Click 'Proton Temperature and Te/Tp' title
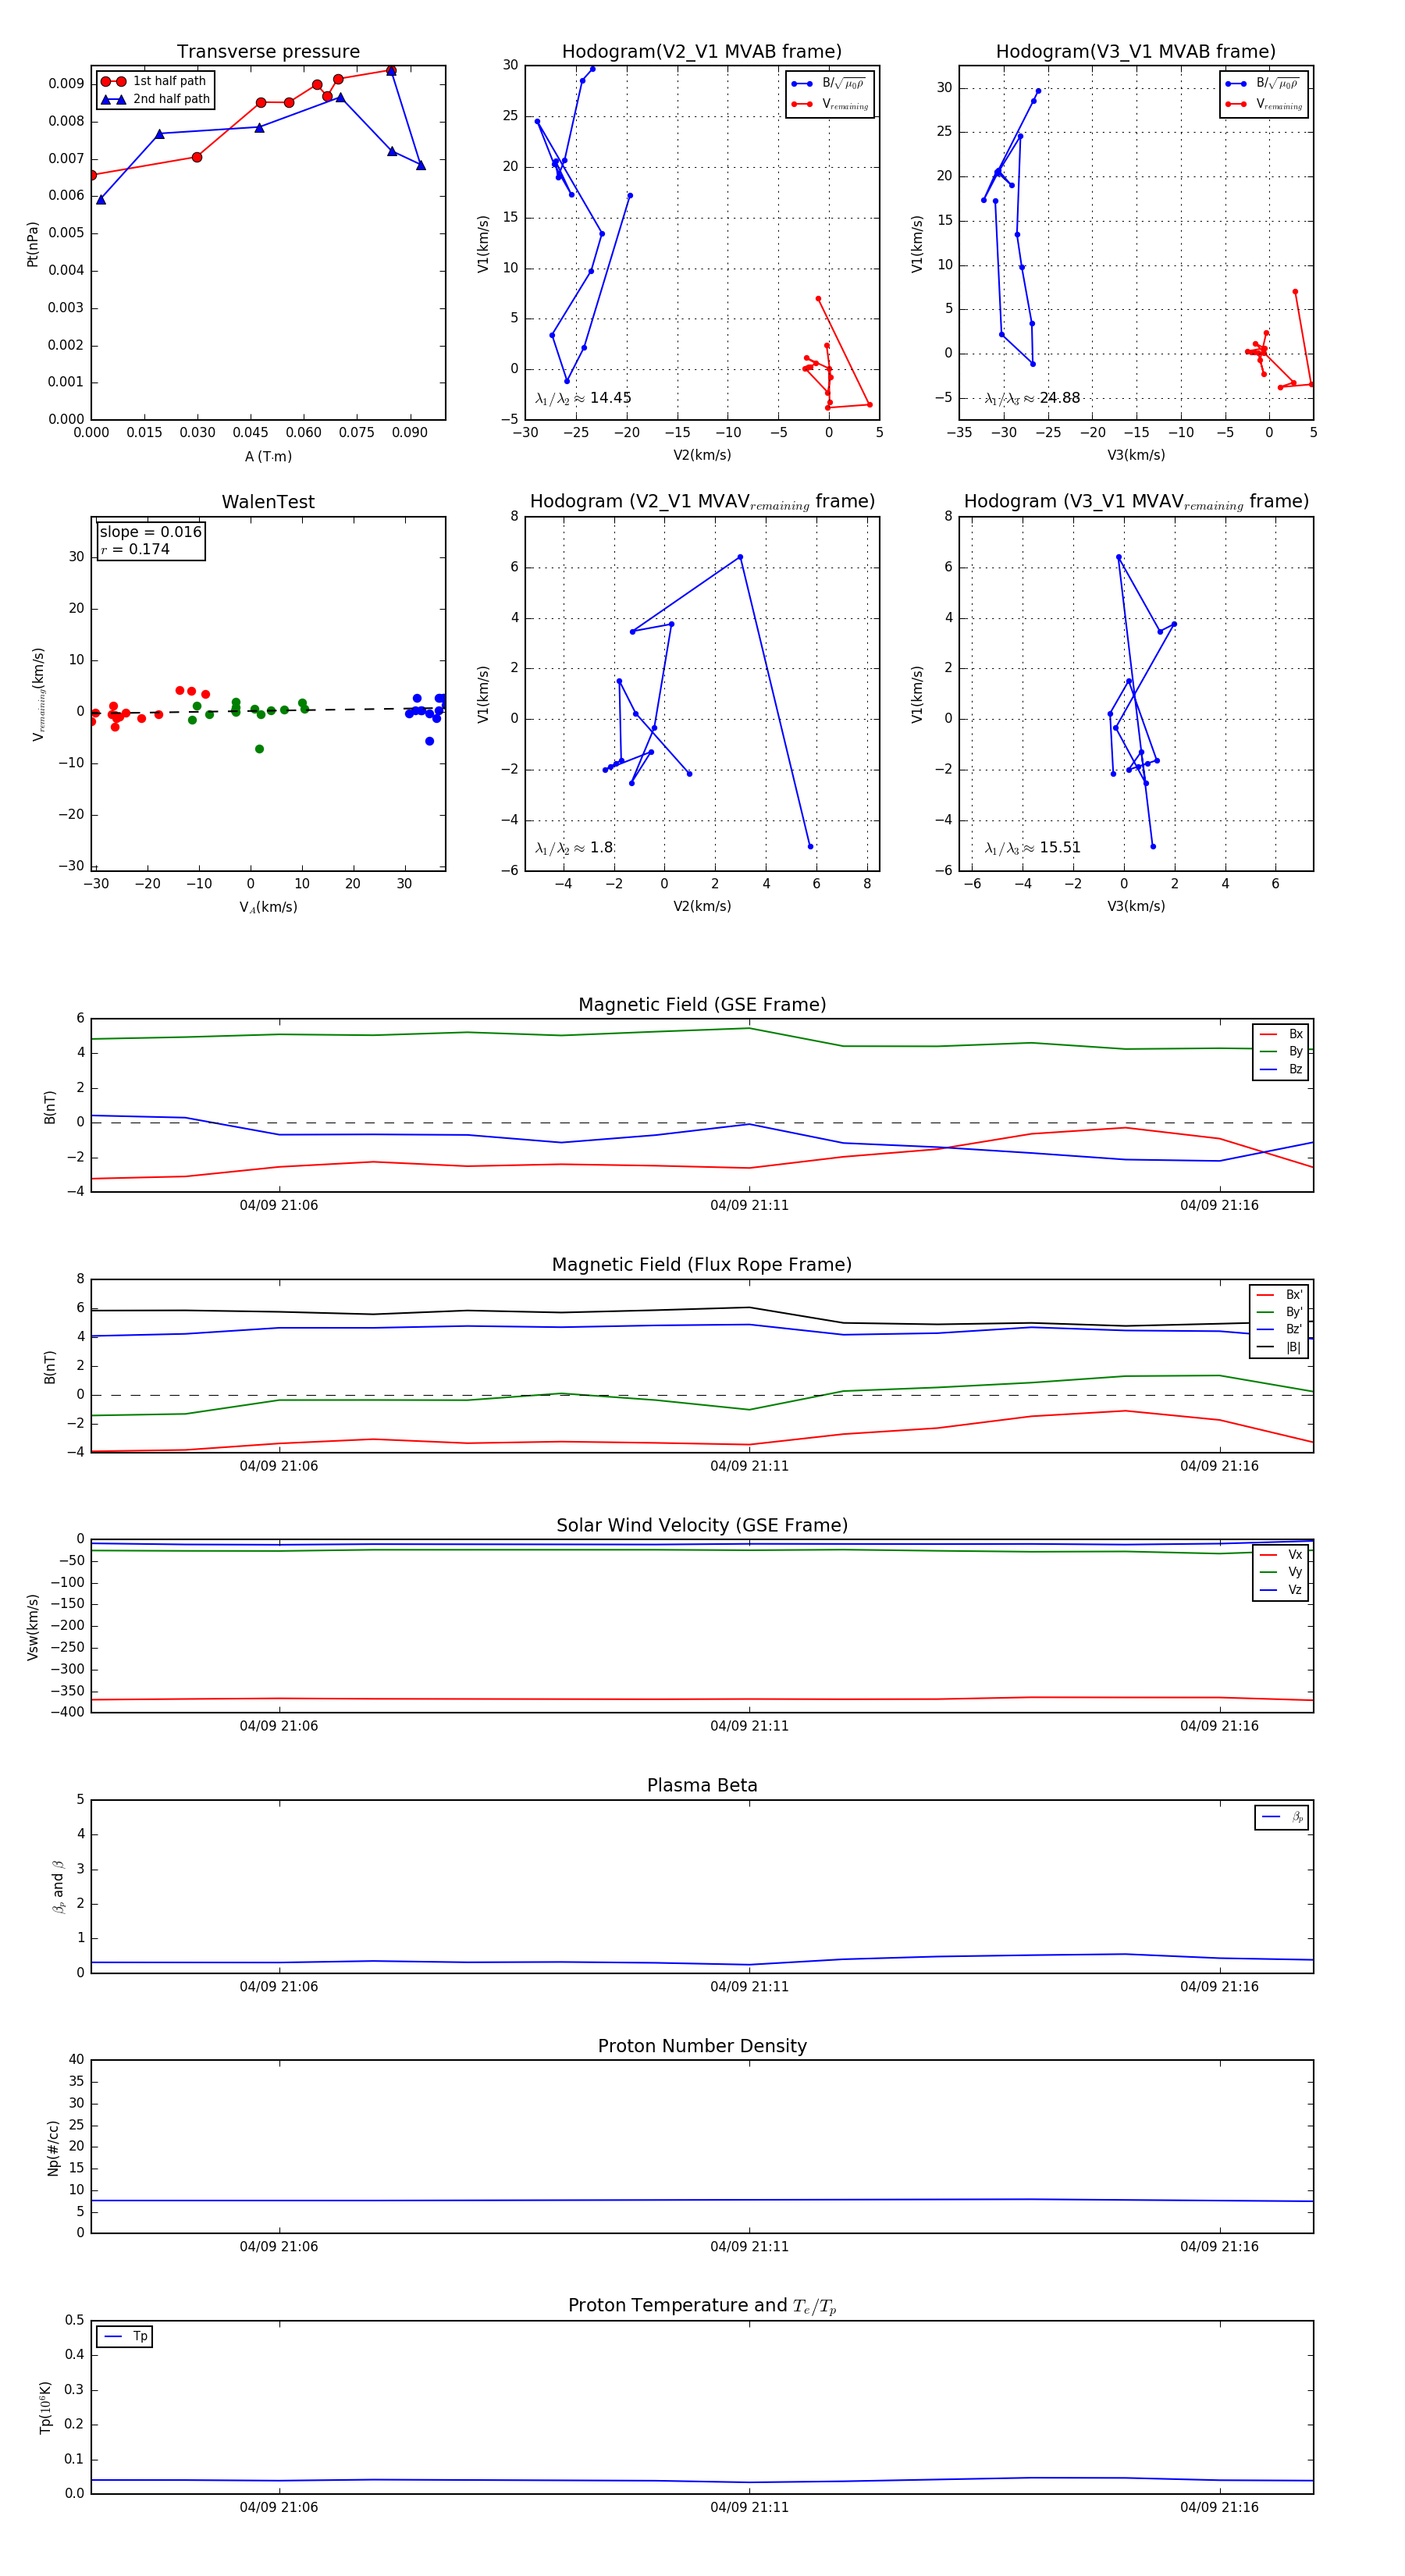The image size is (1405, 2576). pyautogui.click(x=702, y=2306)
